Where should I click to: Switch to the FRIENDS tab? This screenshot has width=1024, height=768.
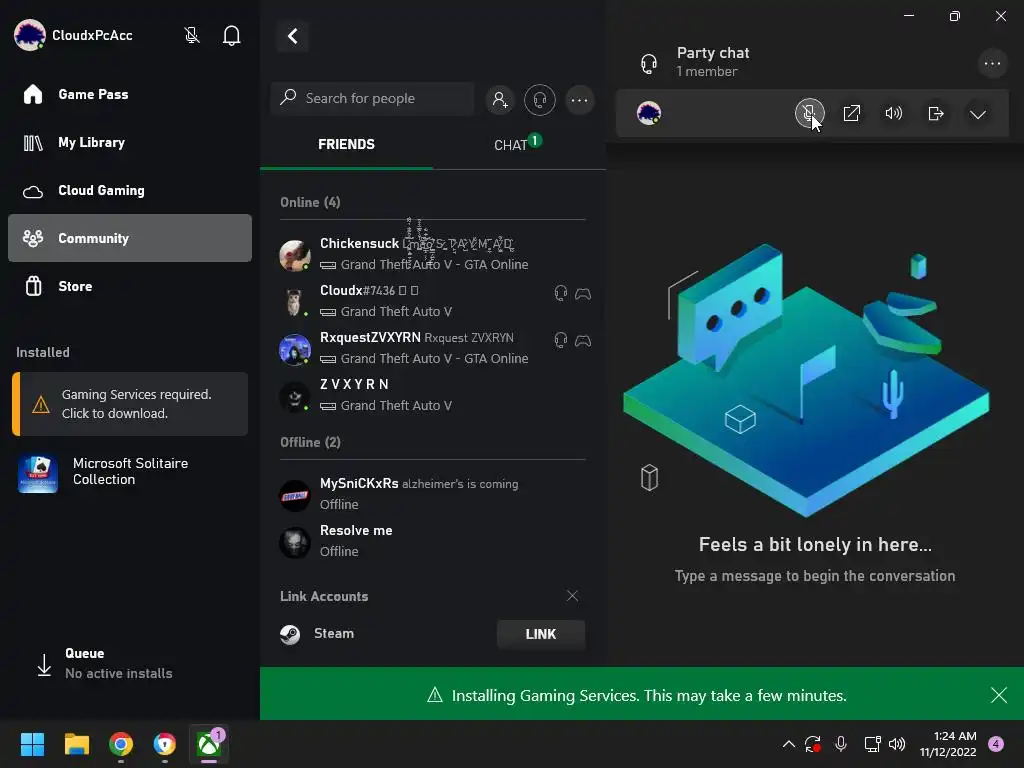(346, 144)
